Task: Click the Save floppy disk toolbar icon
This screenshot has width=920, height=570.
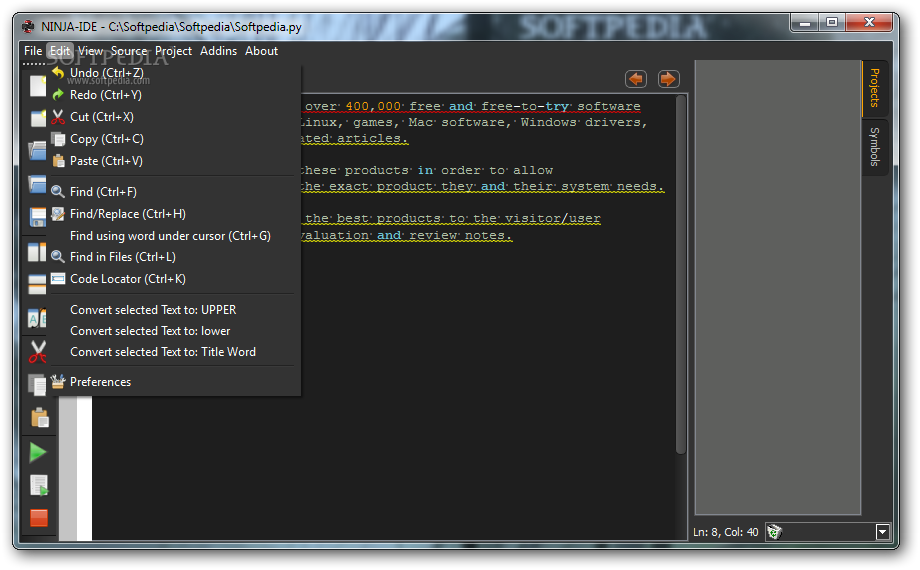Action: coord(38,217)
